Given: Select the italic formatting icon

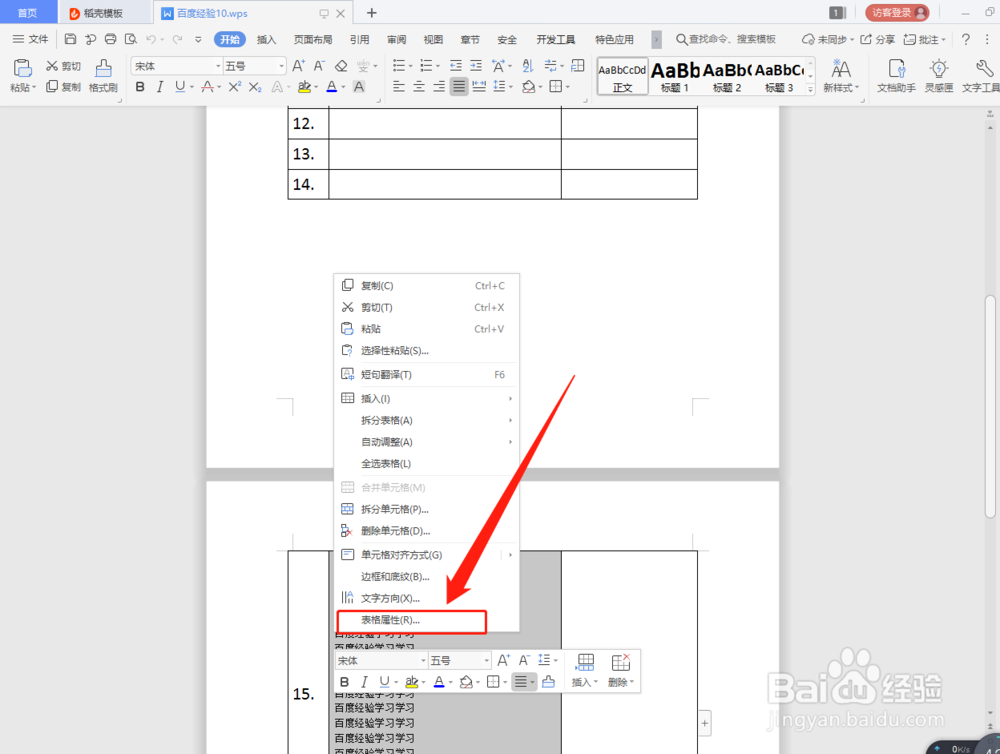Looking at the screenshot, I should pyautogui.click(x=160, y=87).
